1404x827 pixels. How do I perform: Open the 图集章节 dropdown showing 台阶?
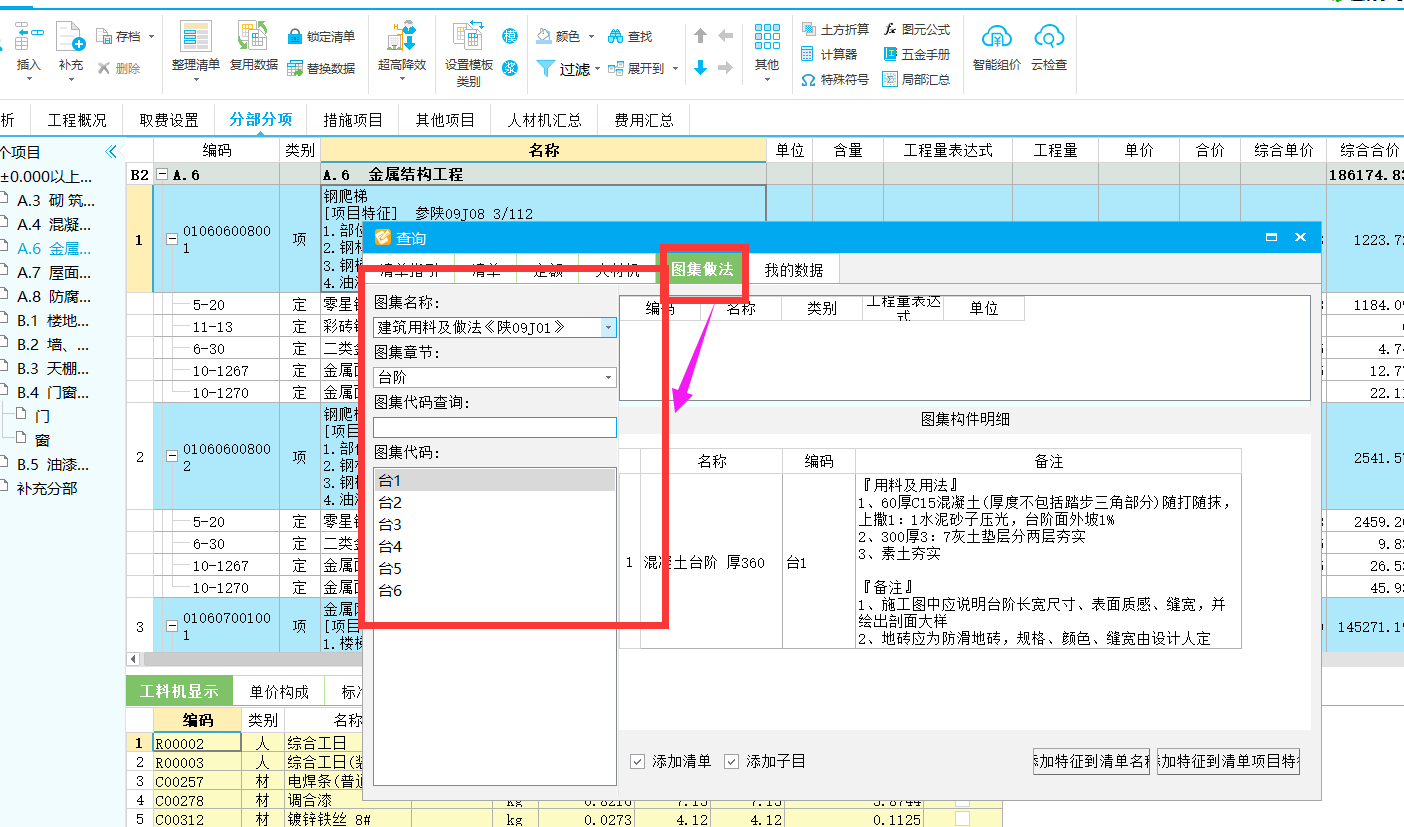608,377
